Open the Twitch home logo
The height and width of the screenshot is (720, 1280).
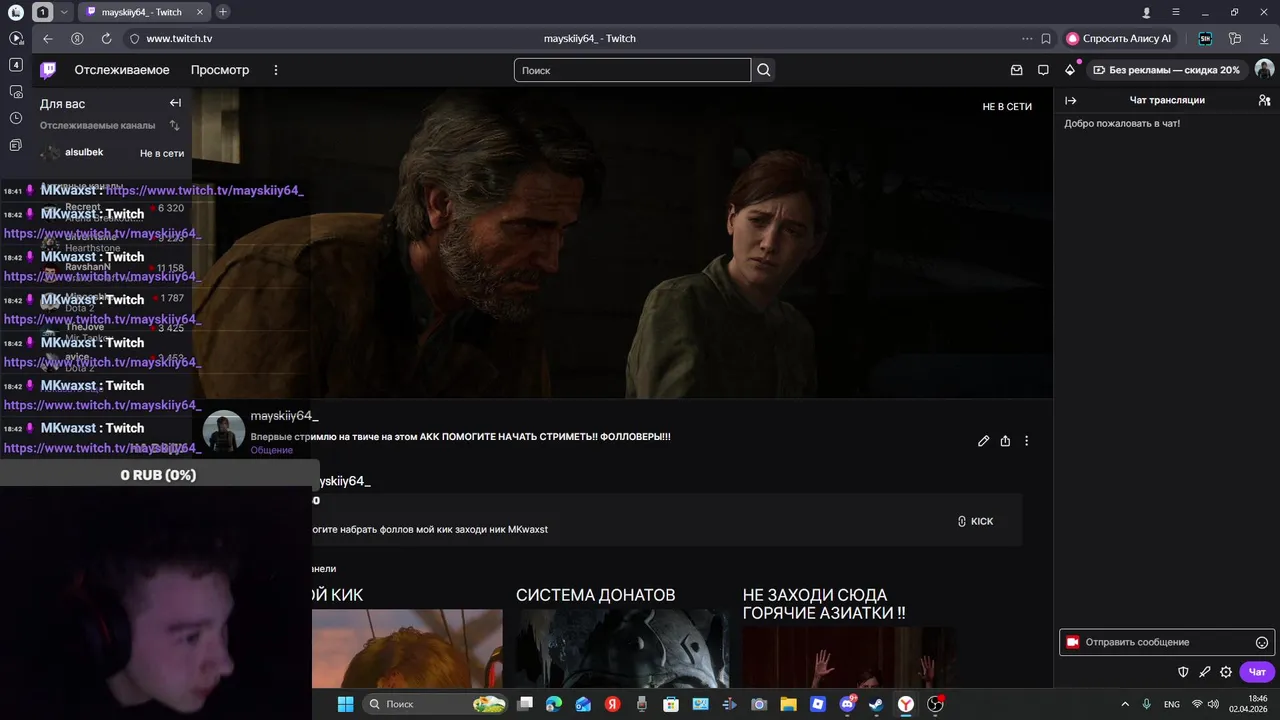point(48,70)
